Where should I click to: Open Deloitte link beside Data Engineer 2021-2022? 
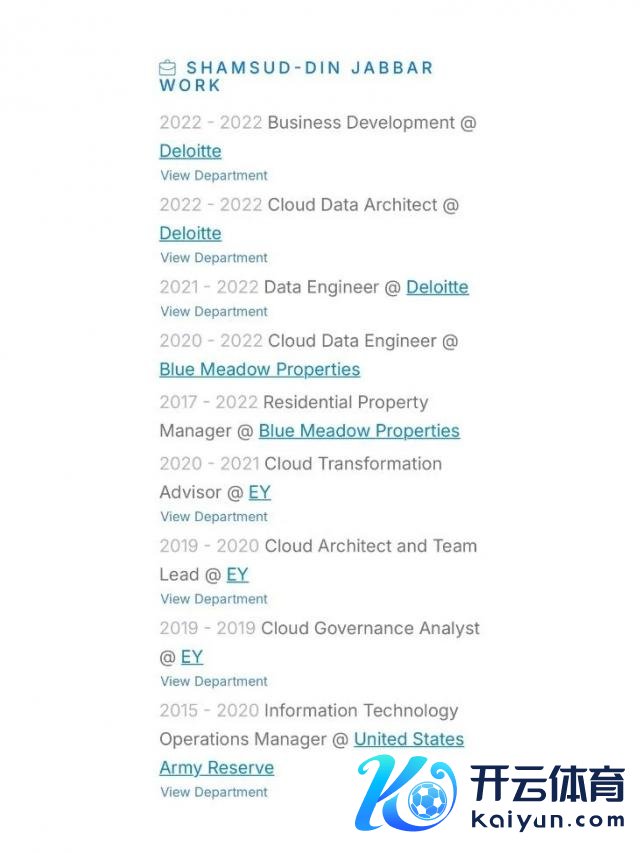point(437,287)
